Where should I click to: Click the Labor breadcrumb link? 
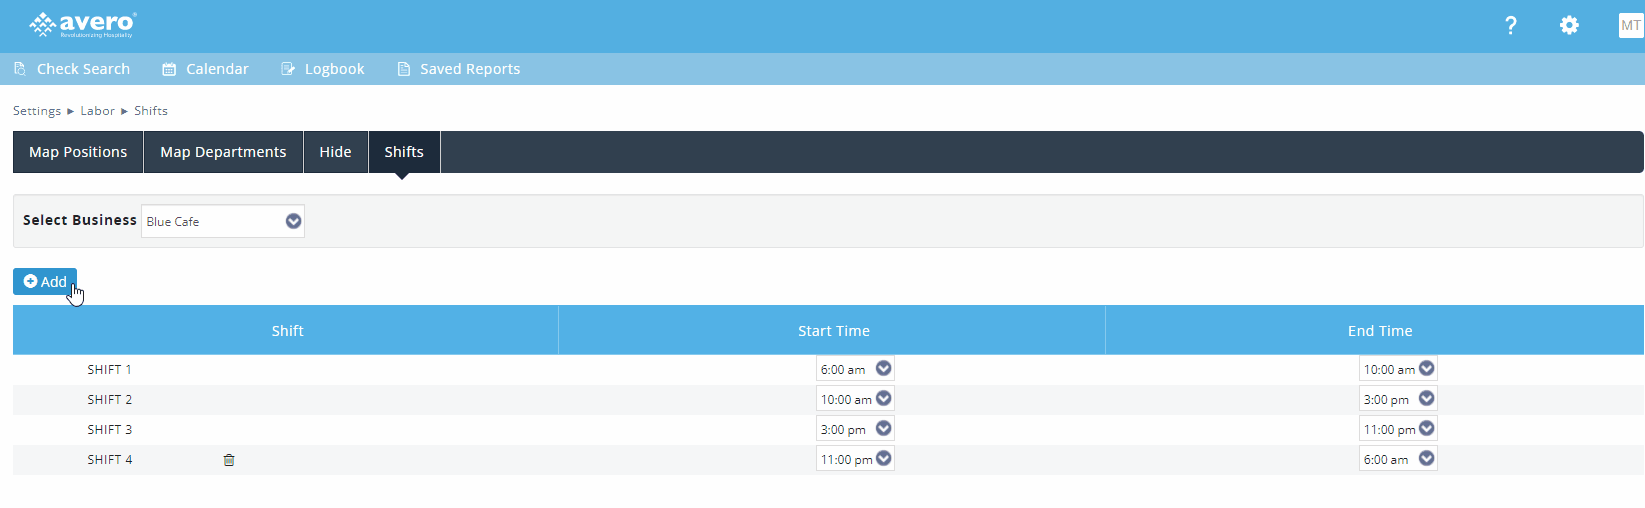[97, 111]
